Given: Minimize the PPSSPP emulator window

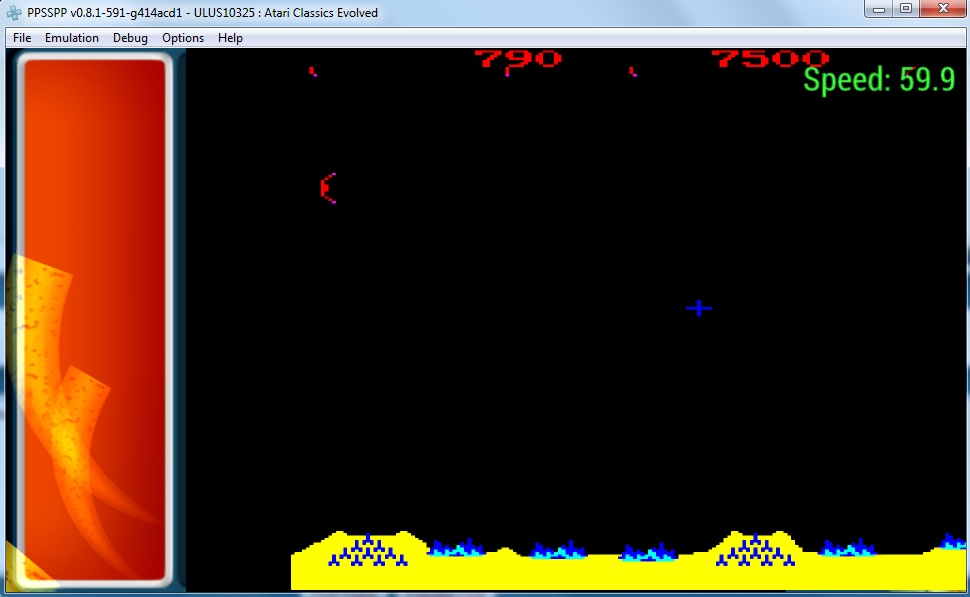Looking at the screenshot, I should (880, 9).
